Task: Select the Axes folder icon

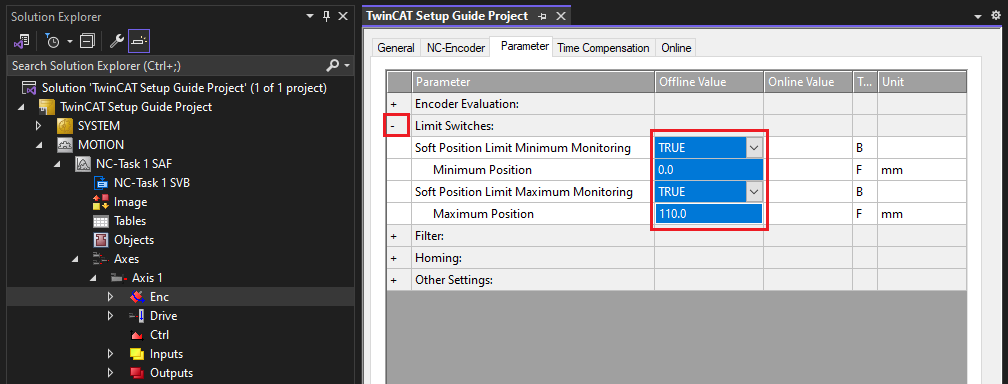Action: 100,259
